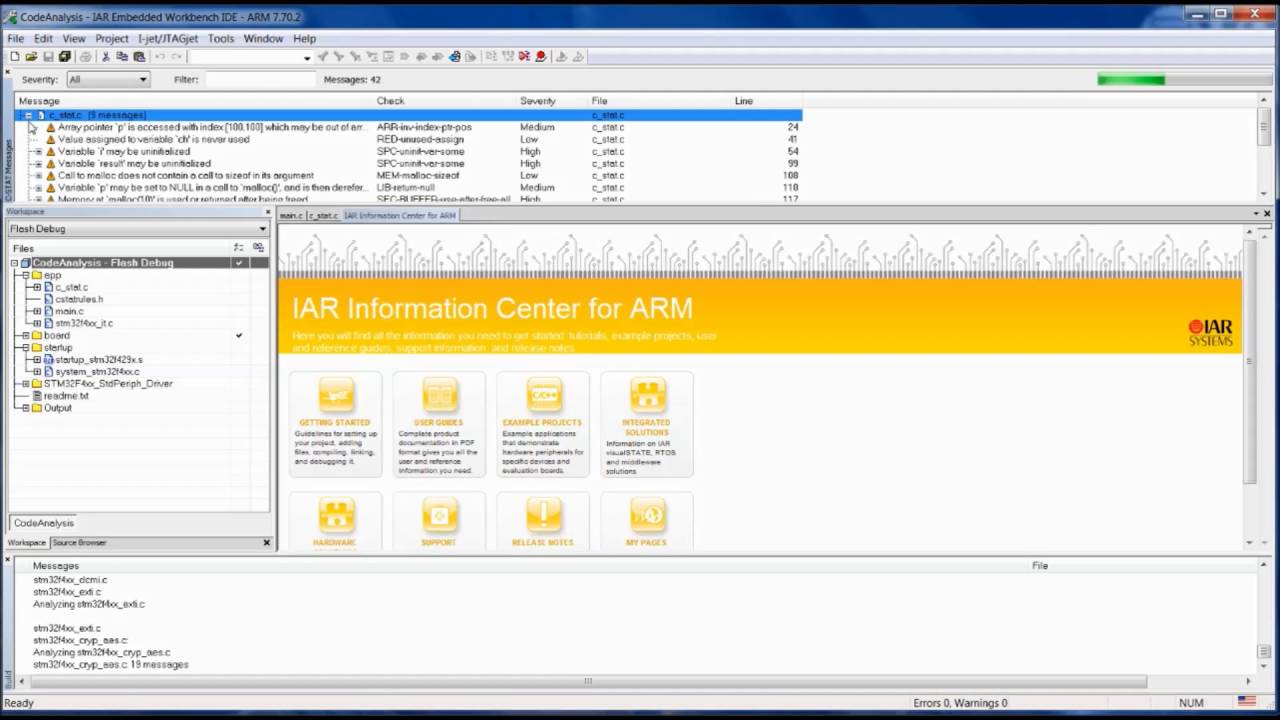This screenshot has width=1280, height=720.
Task: Click the Toggle Breakpoint red icon
Action: coord(541,56)
